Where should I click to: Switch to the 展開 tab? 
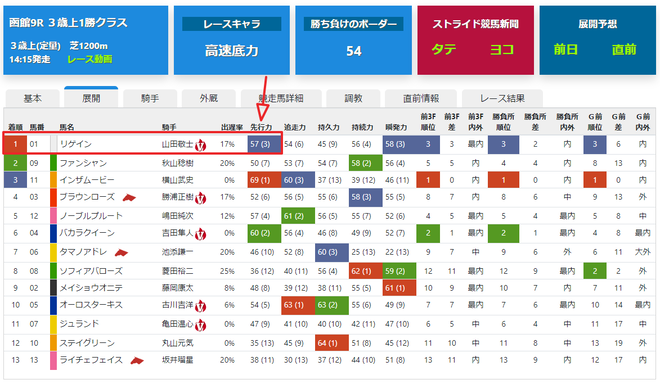[x=91, y=98]
